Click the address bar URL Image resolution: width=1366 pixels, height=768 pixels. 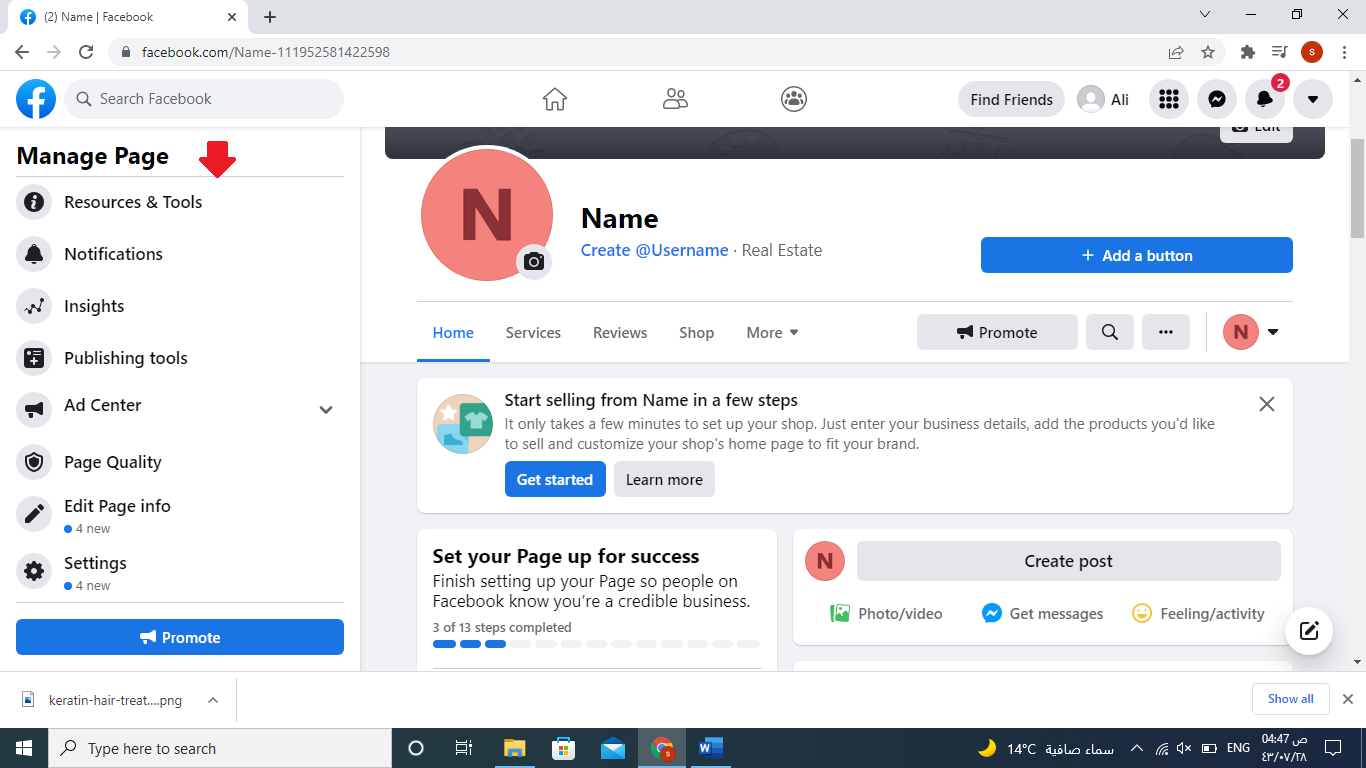coord(265,52)
